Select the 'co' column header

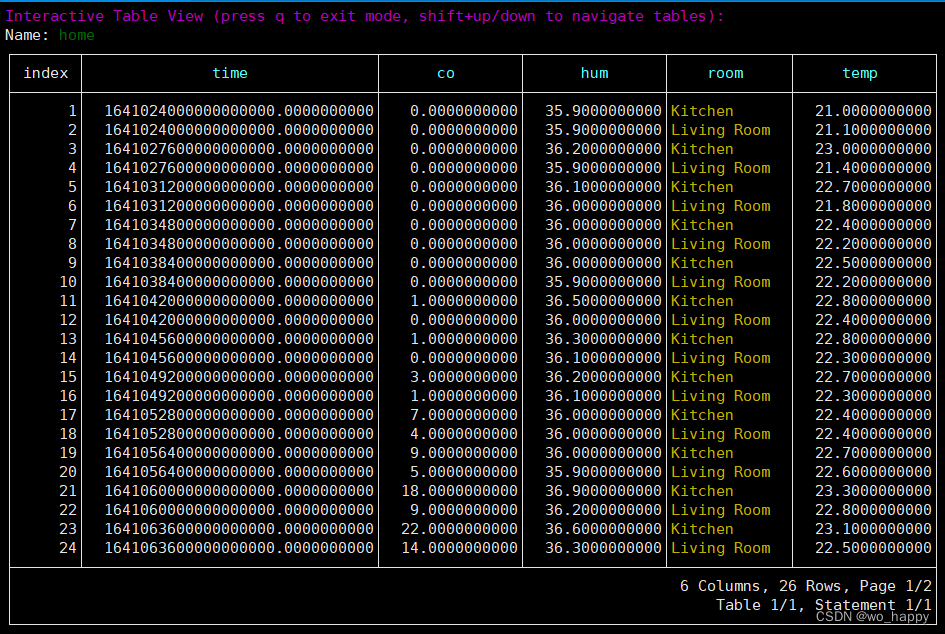coord(445,72)
